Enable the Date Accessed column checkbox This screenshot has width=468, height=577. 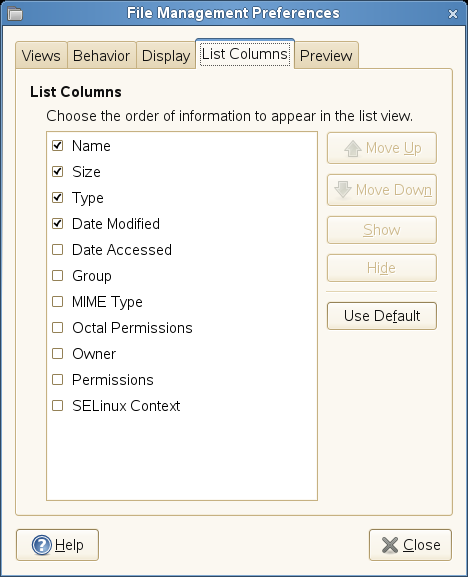57,249
